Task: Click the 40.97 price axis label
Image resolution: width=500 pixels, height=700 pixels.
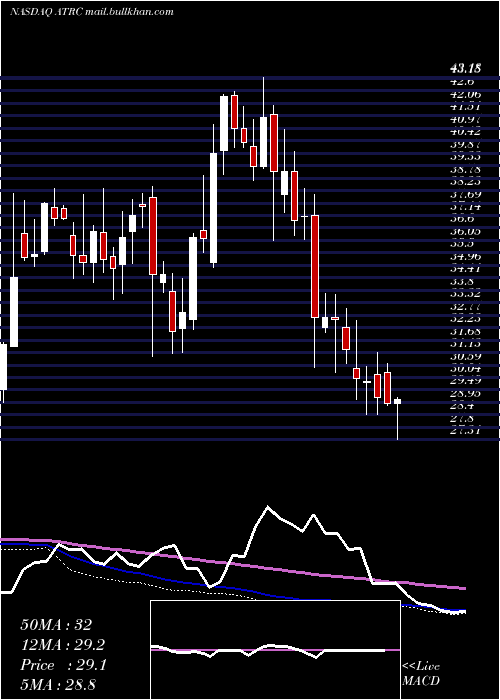Action: point(465,119)
